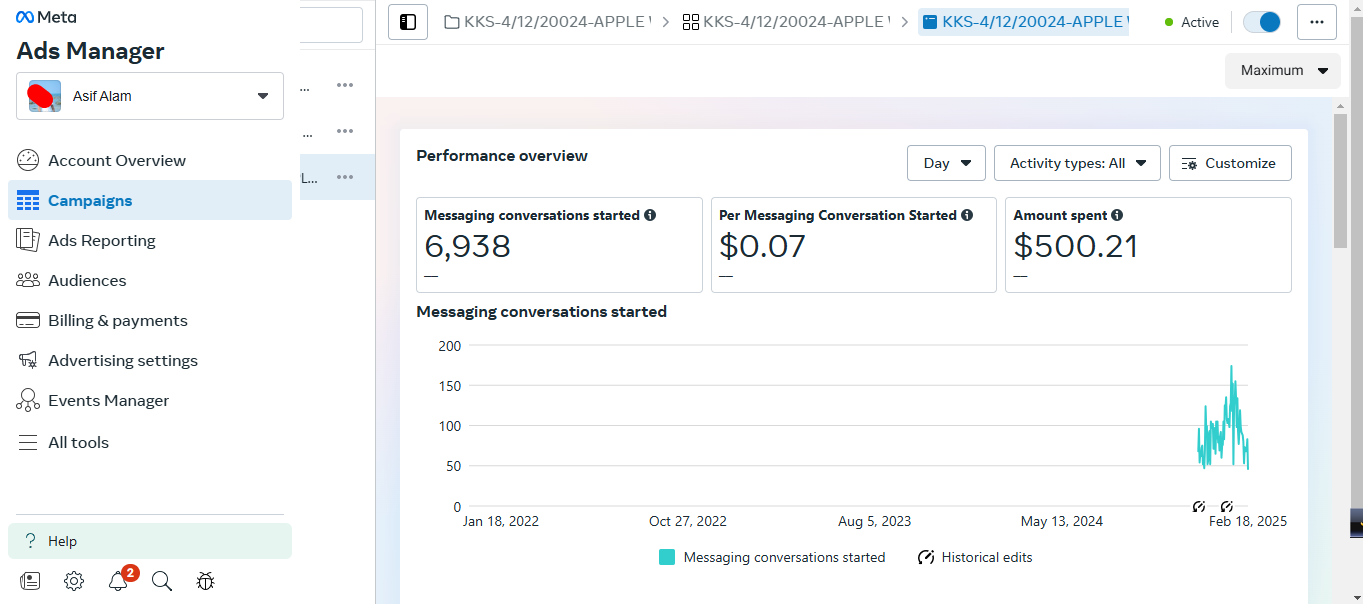Click the vertical scrollbar on the right
Screen dimensions: 1363x604
pos(1341,180)
